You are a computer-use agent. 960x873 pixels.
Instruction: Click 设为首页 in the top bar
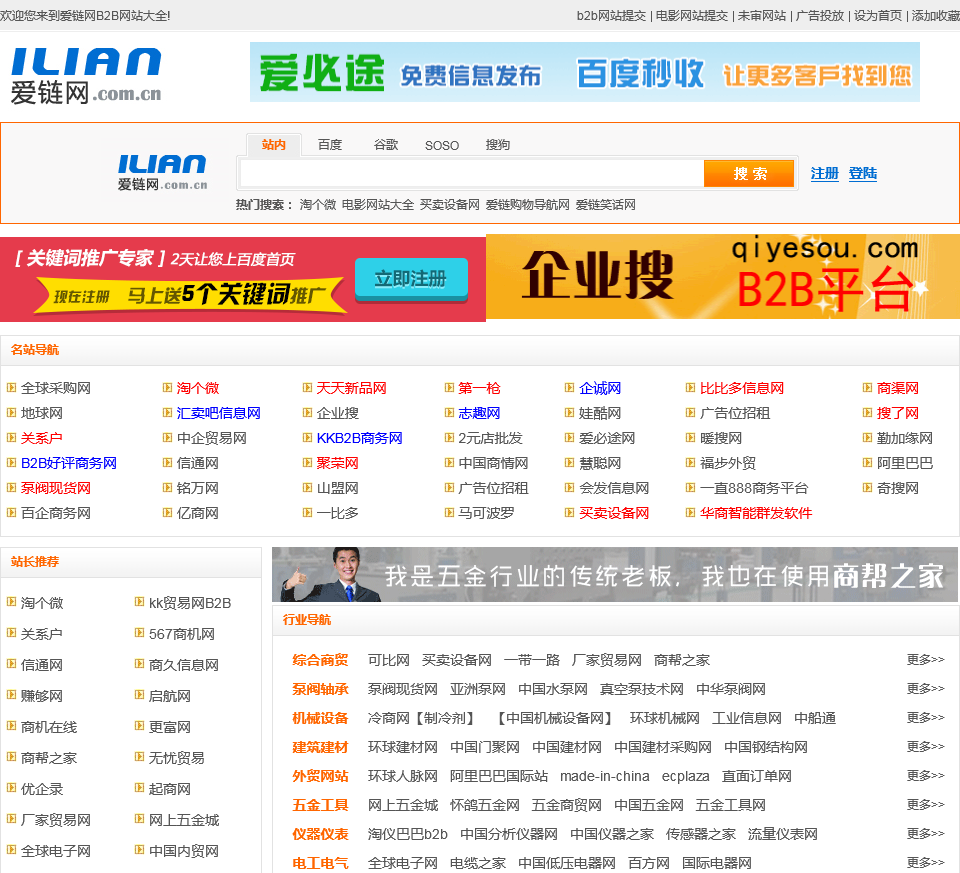878,16
